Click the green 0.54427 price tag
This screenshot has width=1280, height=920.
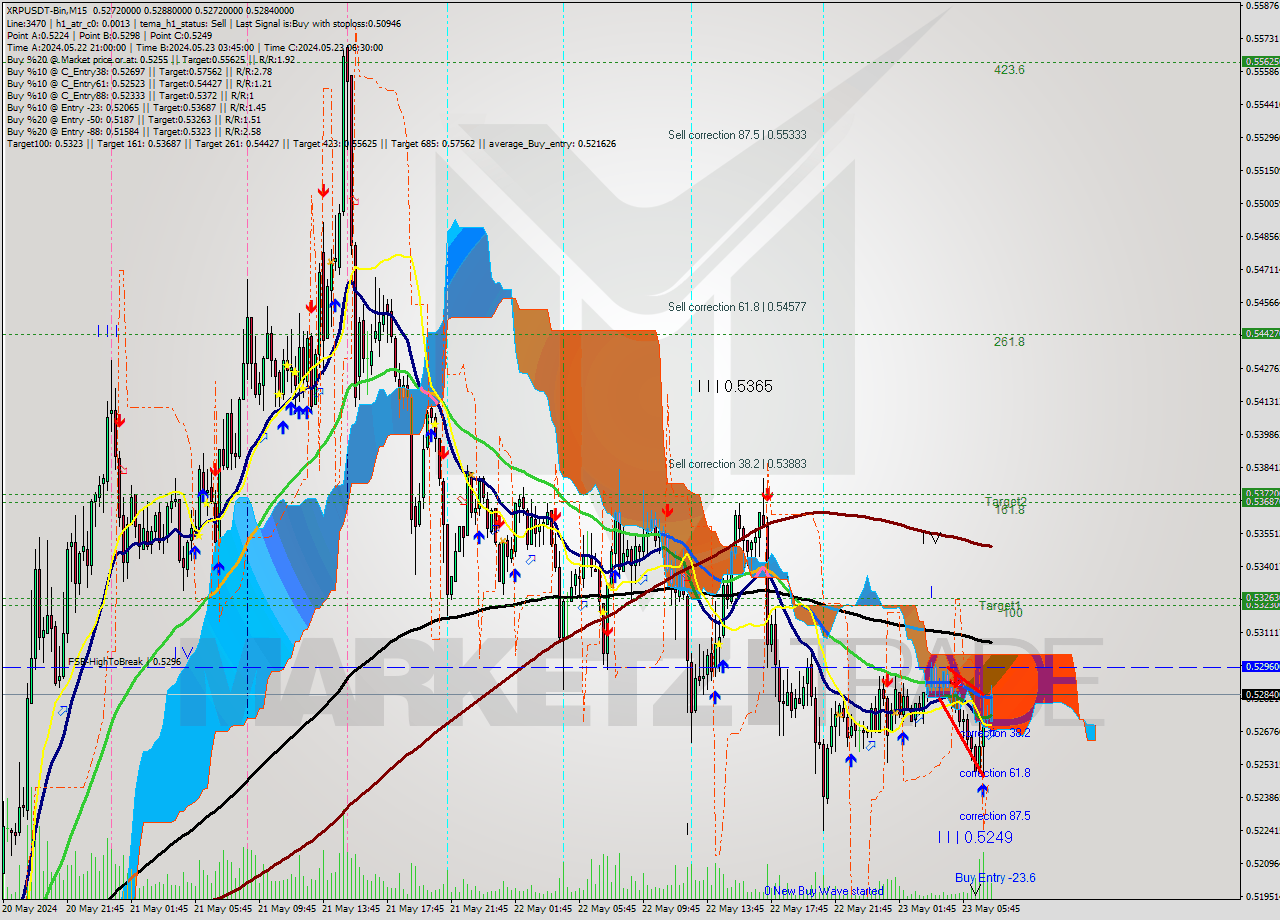1260,333
